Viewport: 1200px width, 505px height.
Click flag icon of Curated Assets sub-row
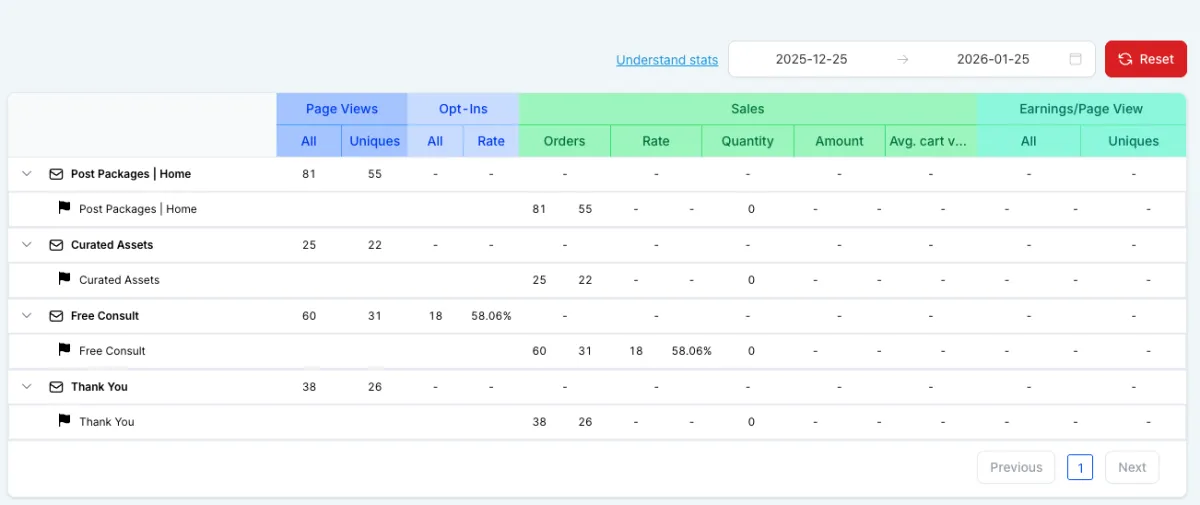(64, 279)
